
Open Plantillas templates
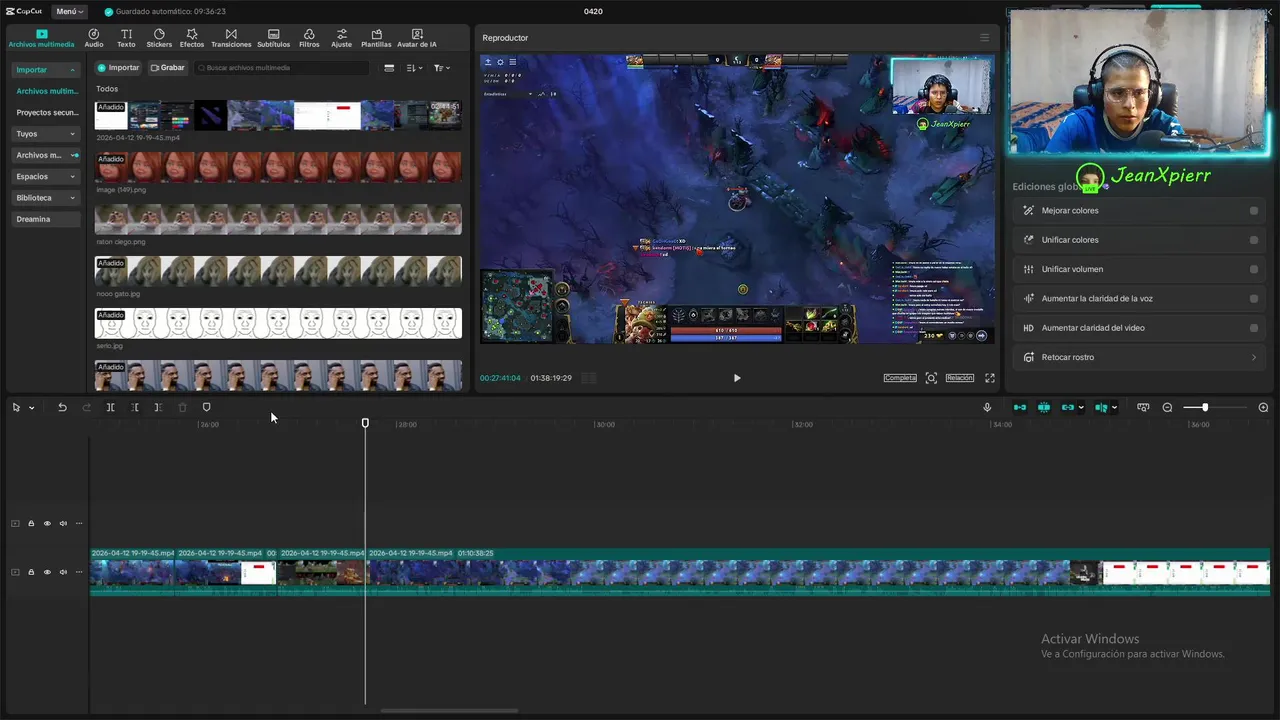point(376,38)
